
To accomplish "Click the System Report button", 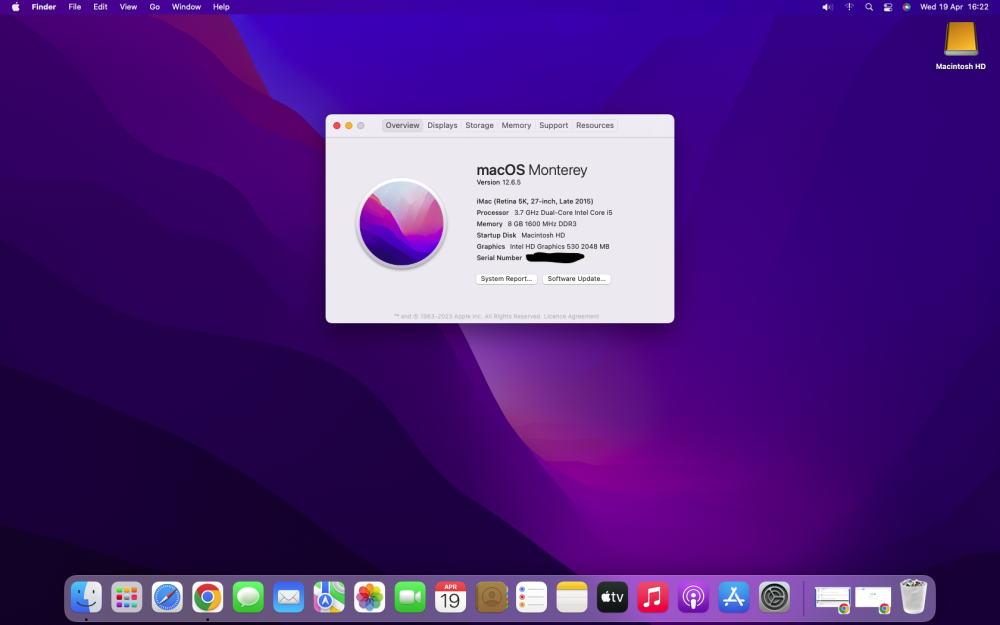I will pos(506,279).
